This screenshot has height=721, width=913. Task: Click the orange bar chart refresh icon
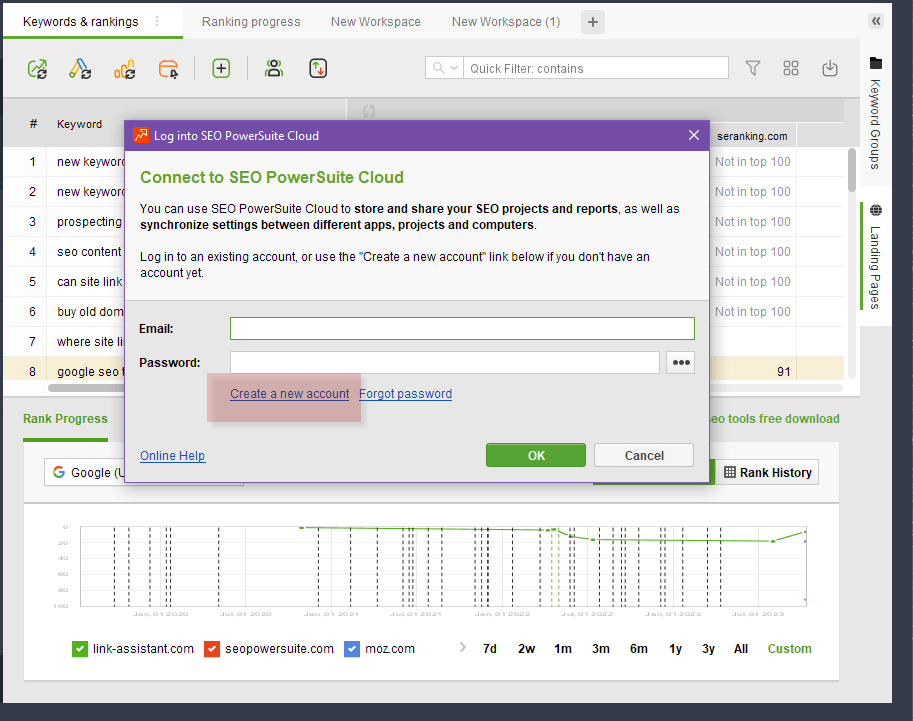tap(125, 69)
